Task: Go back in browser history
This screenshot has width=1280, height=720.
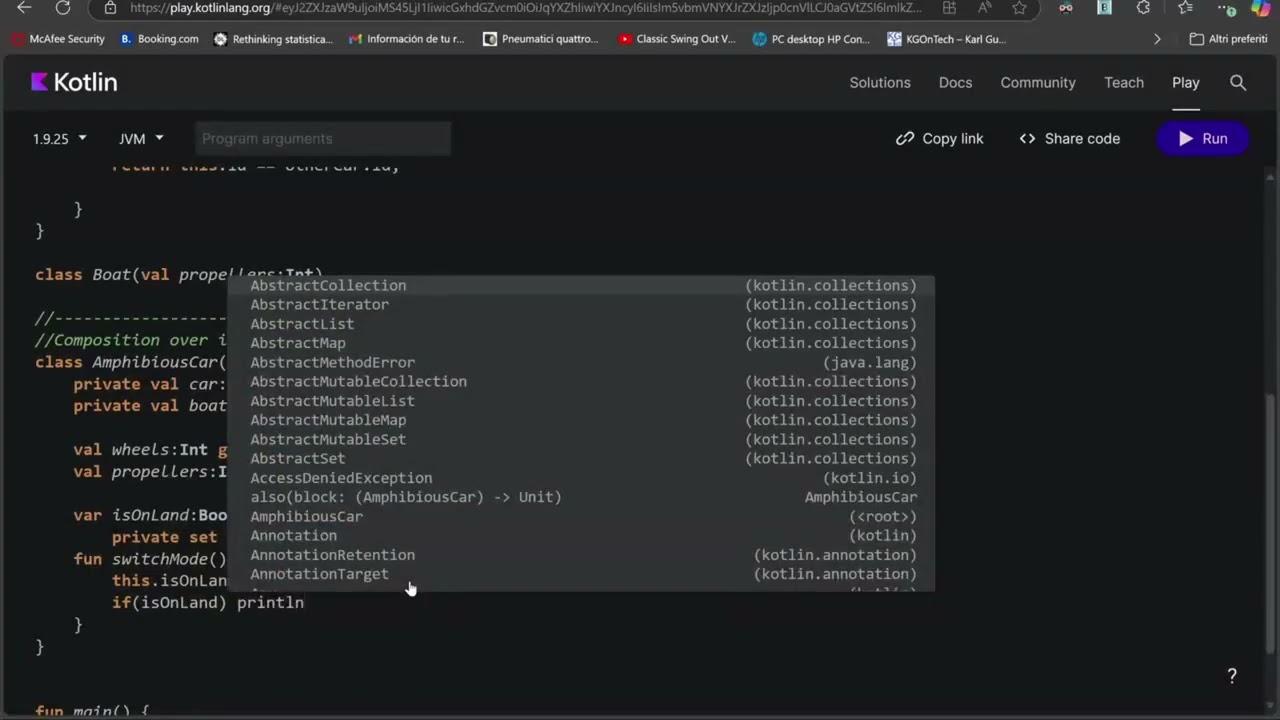Action: coord(24,8)
